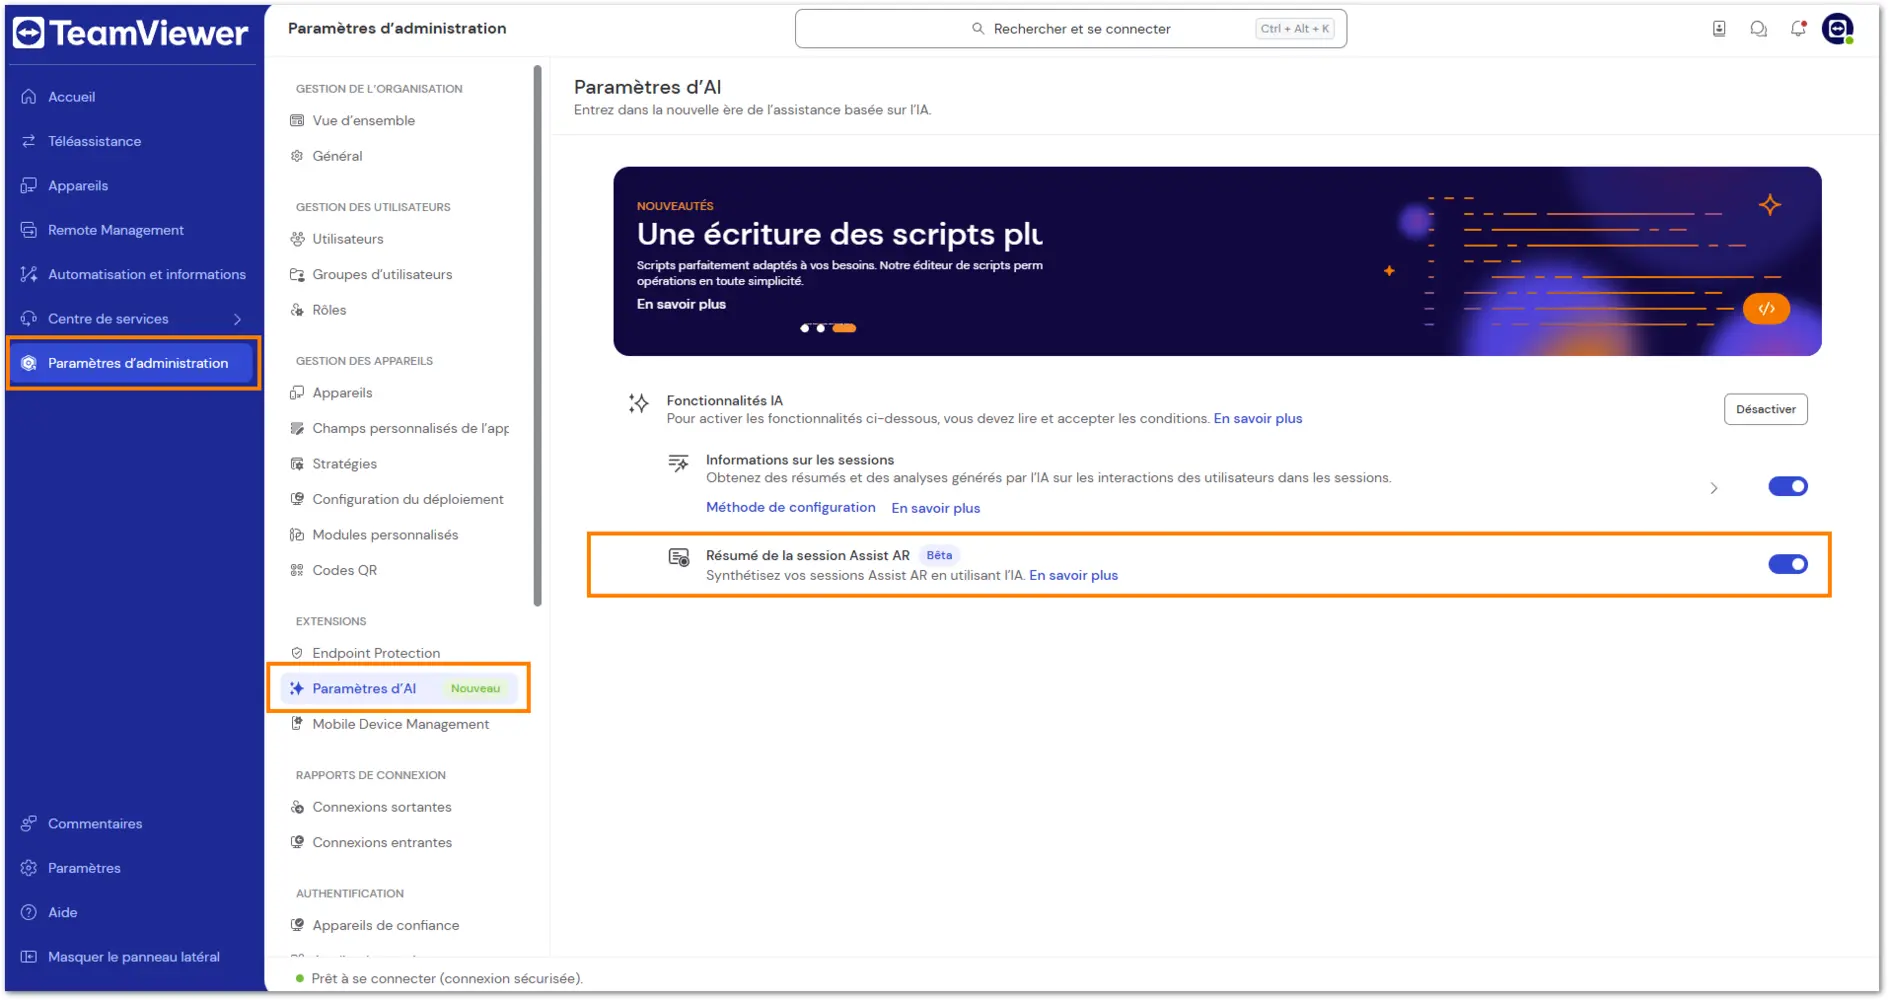Image resolution: width=1888 pixels, height=1000 pixels.
Task: Toggle Informations sur les sessions switch
Action: point(1788,487)
